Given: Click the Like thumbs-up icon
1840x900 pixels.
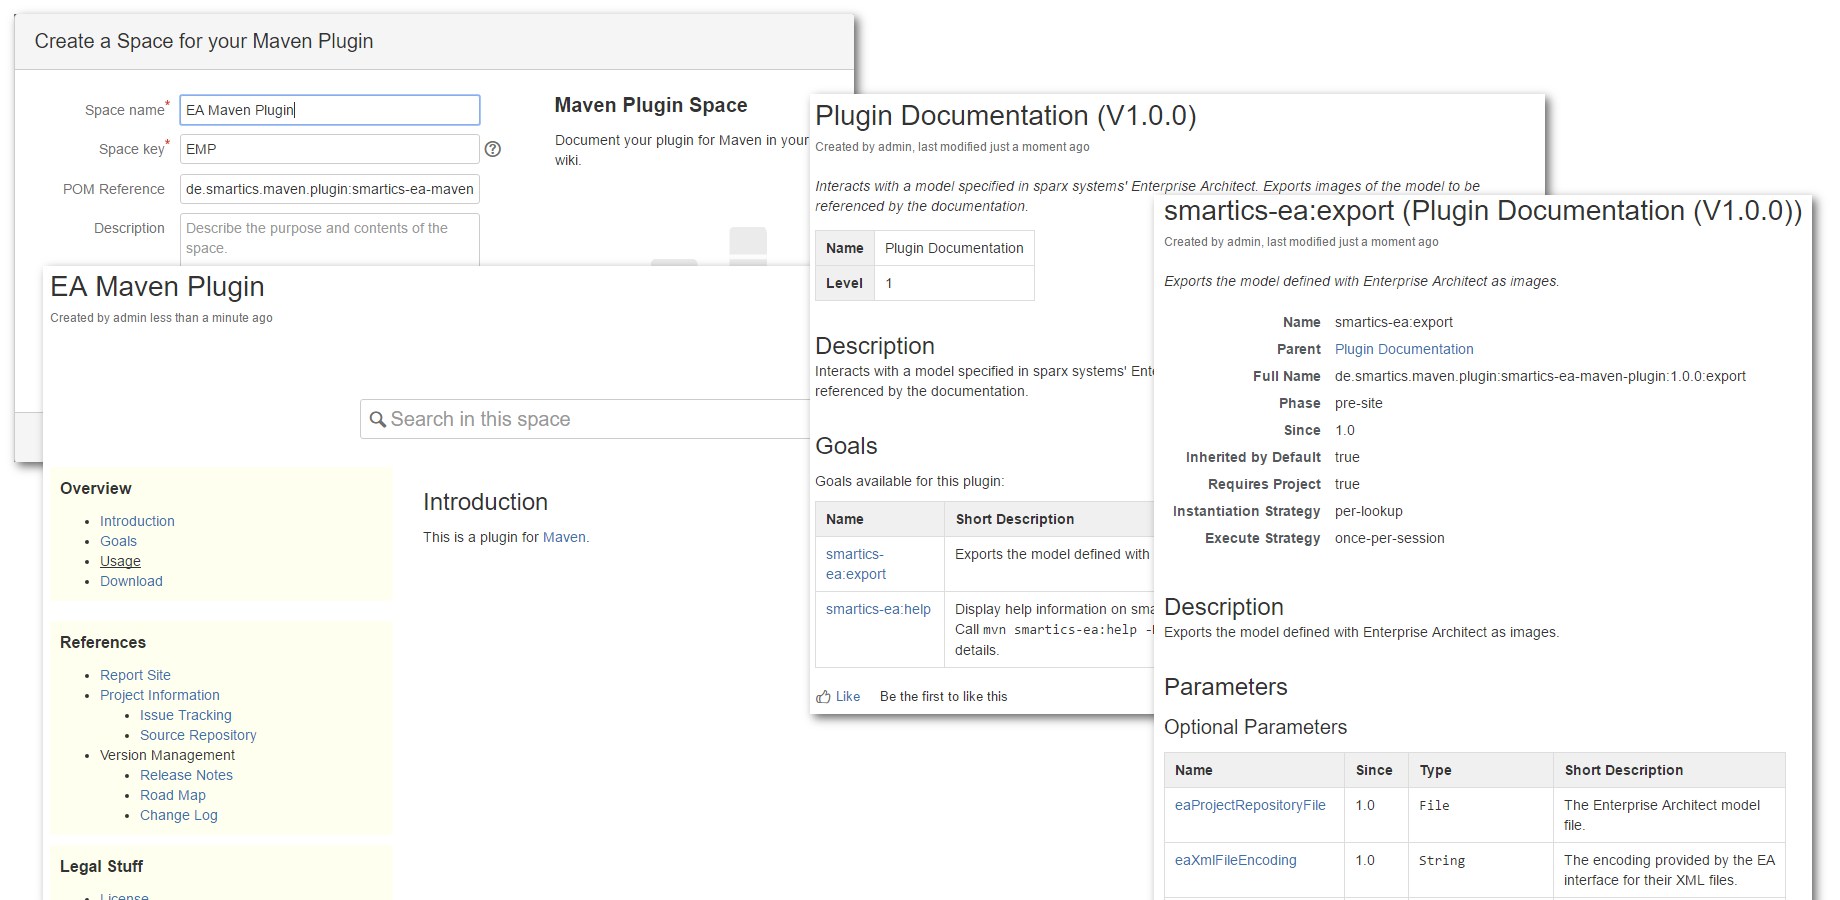Looking at the screenshot, I should 823,697.
